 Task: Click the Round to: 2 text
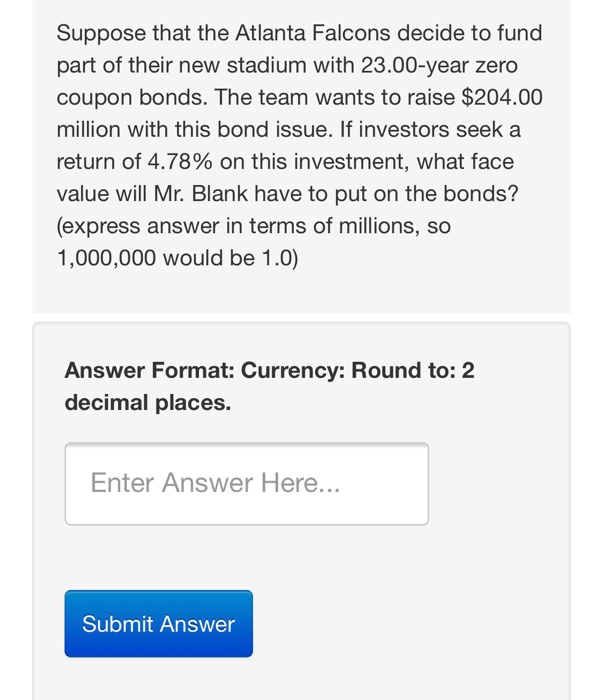click(413, 371)
